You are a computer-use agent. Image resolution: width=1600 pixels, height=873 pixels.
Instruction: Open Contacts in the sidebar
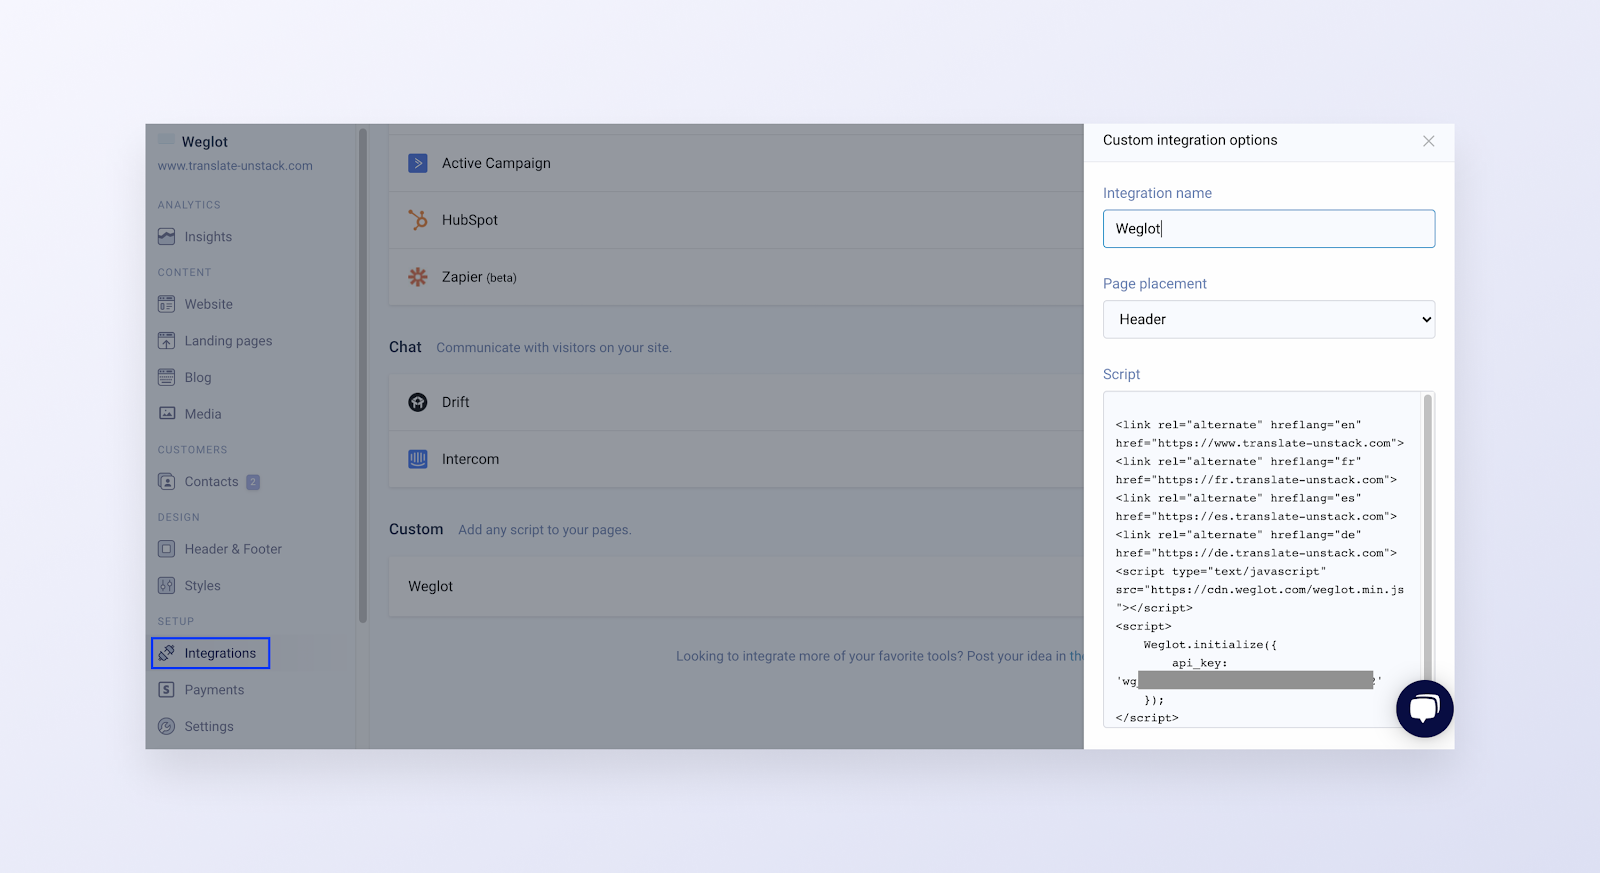pos(211,482)
